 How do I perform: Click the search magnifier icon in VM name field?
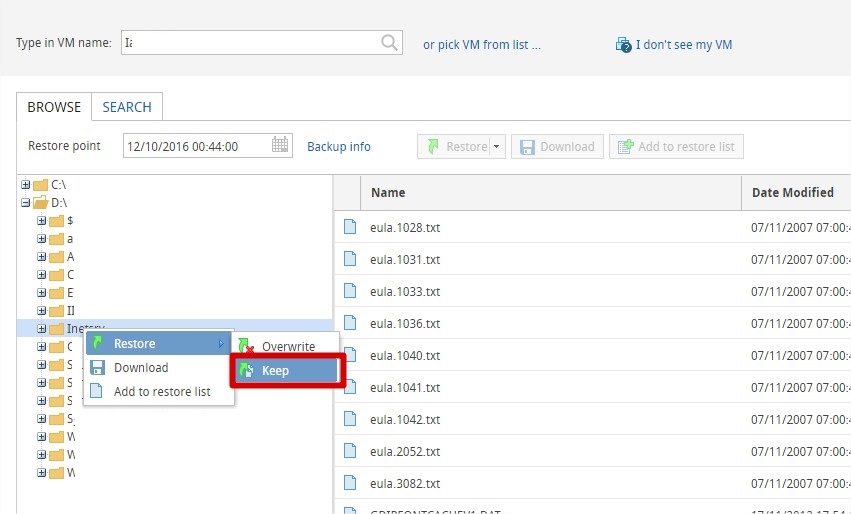[x=389, y=43]
